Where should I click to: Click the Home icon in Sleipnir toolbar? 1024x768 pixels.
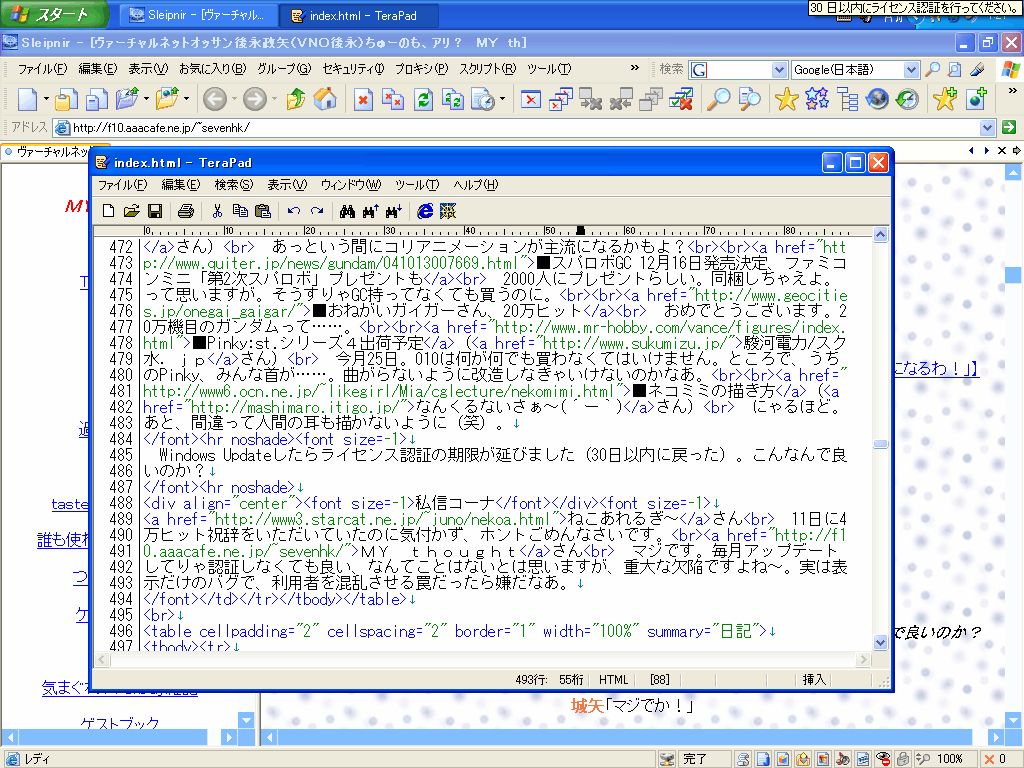pyautogui.click(x=325, y=99)
